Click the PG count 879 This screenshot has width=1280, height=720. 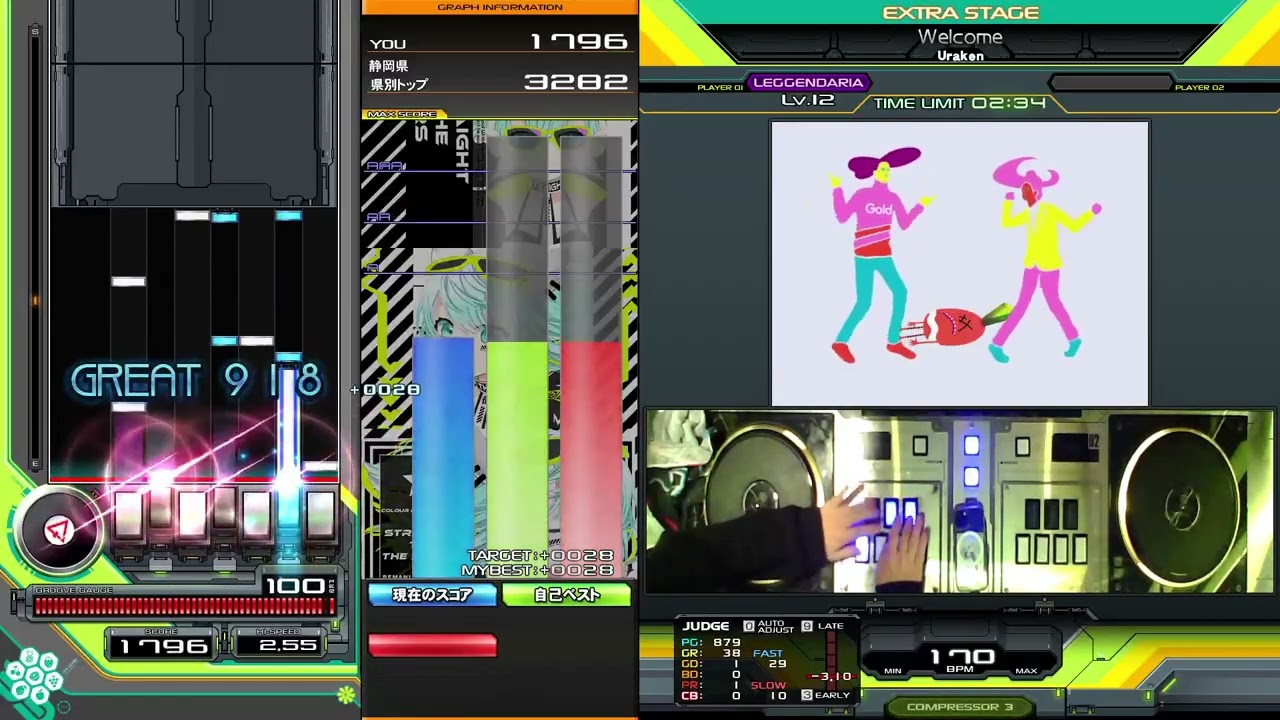tap(727, 643)
